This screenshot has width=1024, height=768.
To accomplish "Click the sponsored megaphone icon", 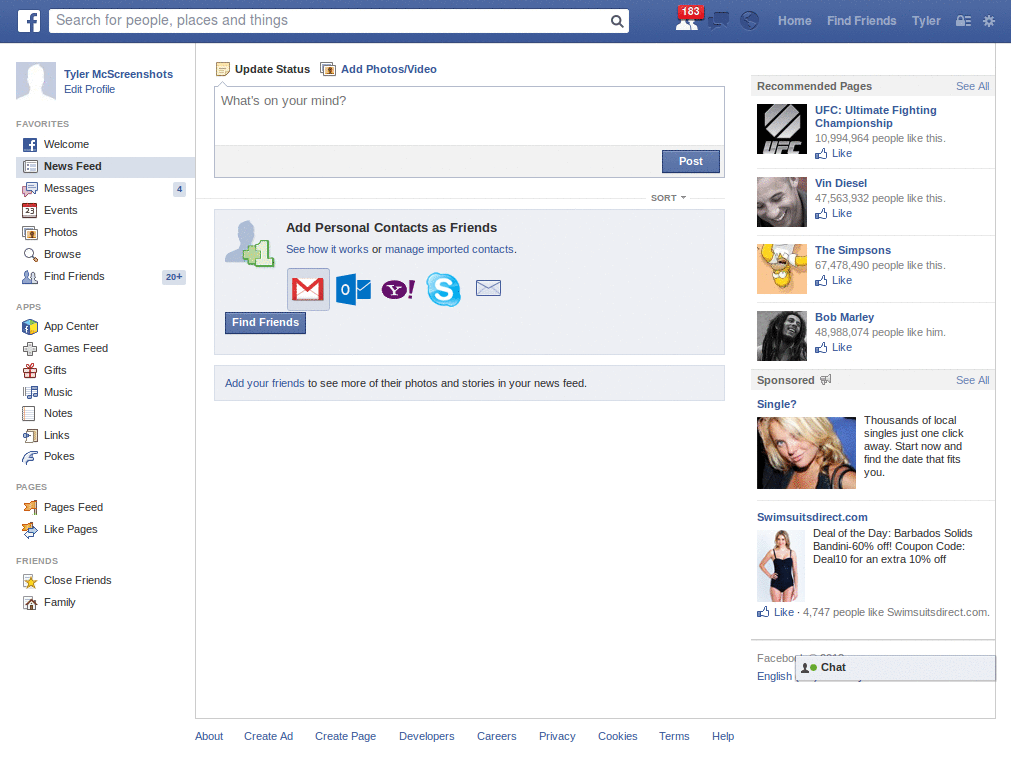I will pyautogui.click(x=825, y=380).
